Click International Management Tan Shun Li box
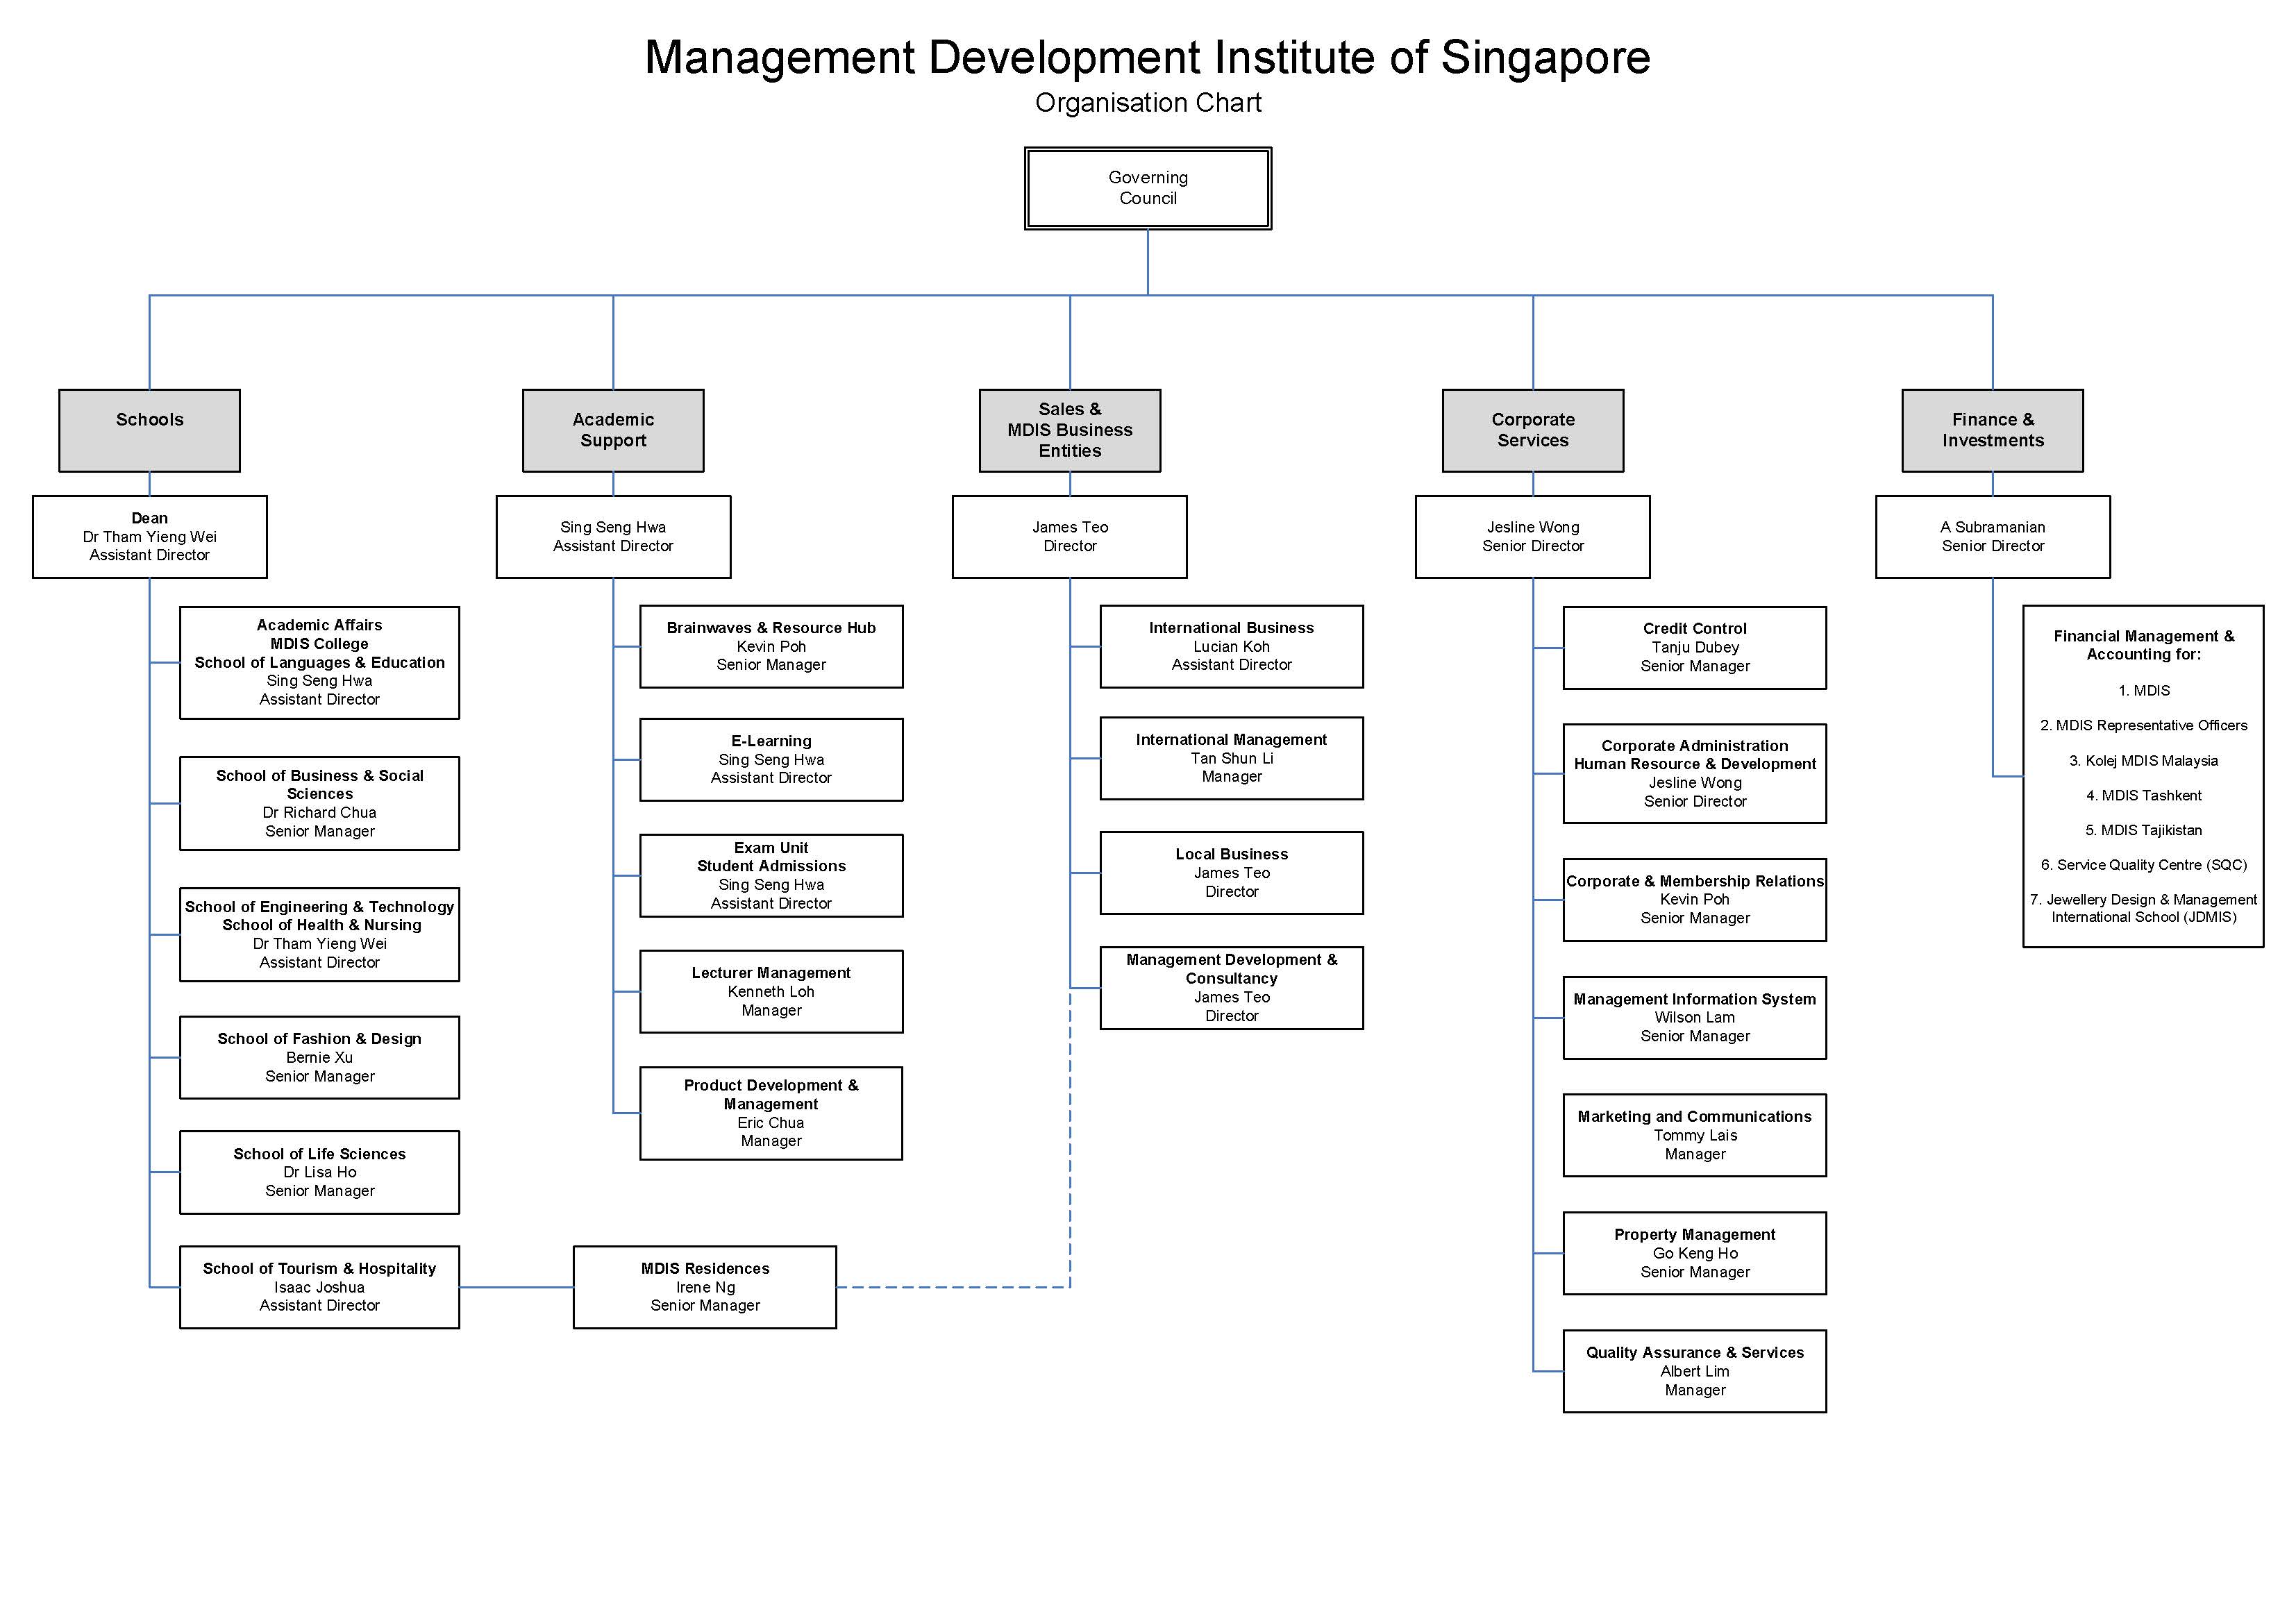Image resolution: width=2296 pixels, height=1623 pixels. 1232,758
